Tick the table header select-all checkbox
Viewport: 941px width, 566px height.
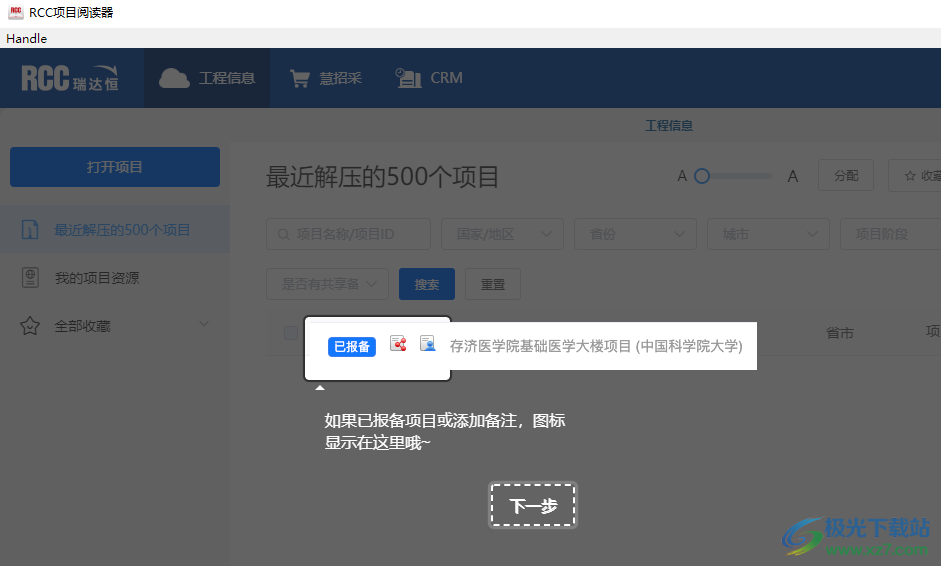(291, 333)
